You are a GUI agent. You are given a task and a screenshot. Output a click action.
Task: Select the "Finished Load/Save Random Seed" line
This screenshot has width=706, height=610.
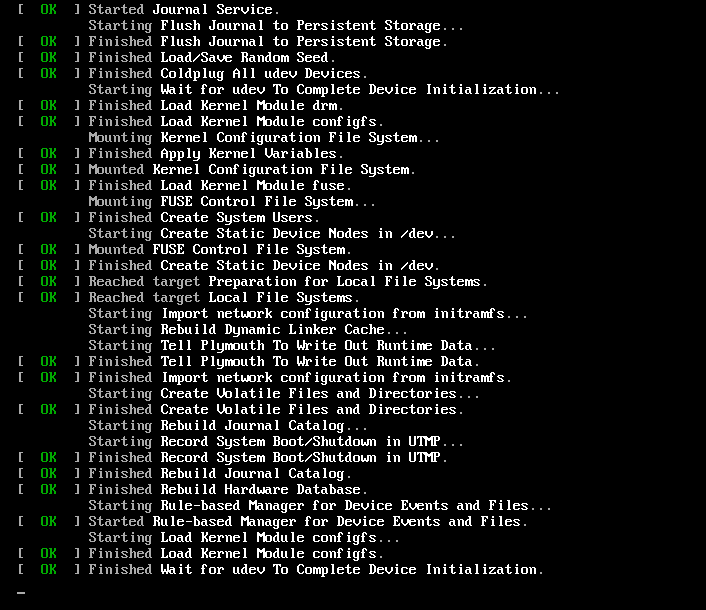(212, 57)
